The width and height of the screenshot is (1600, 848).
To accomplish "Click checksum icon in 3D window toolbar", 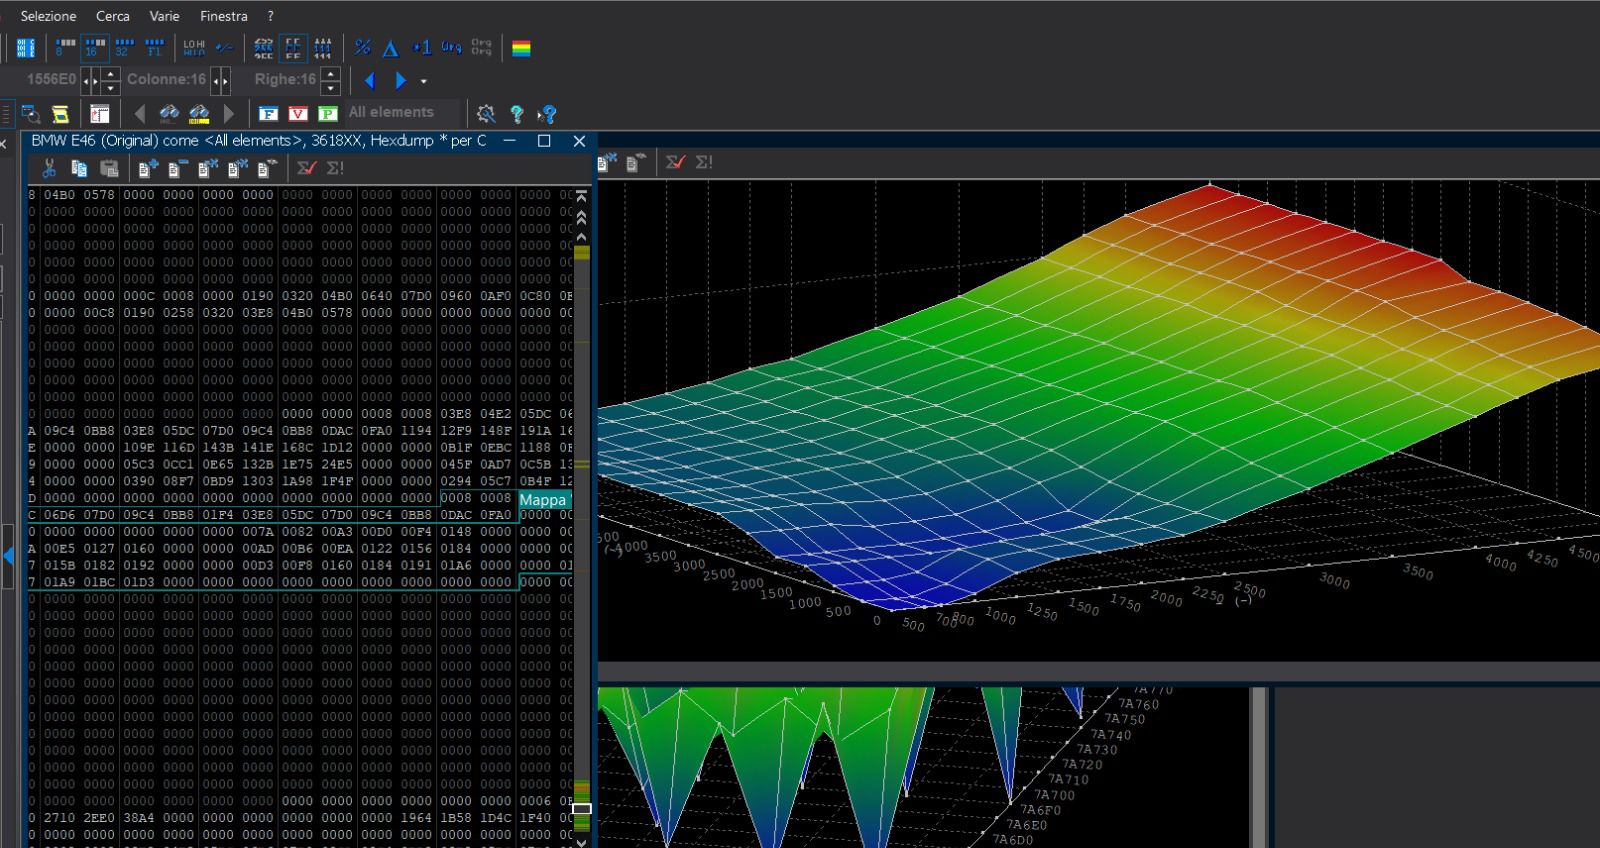I will pos(676,162).
